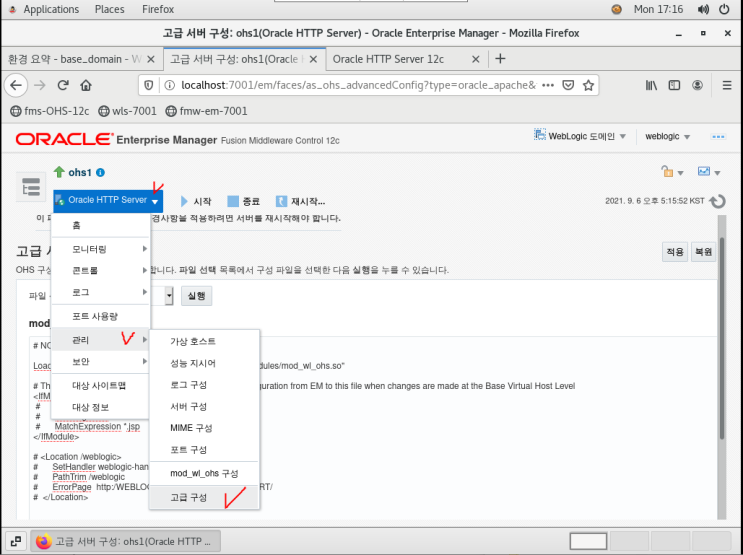The image size is (743, 555).
Task: Open the performance chart icon dropdown
Action: click(709, 172)
